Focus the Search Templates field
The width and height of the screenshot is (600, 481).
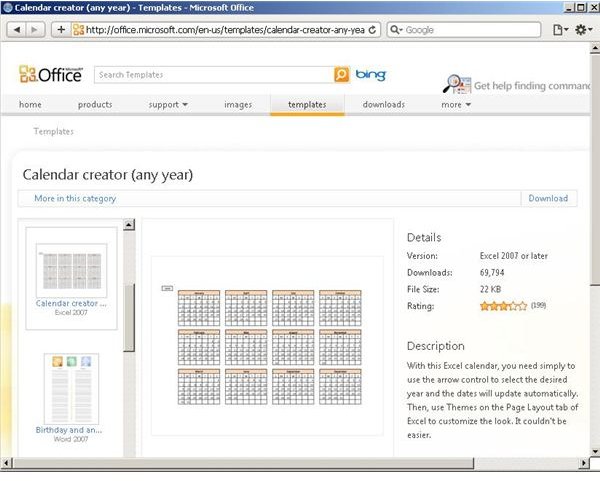214,75
